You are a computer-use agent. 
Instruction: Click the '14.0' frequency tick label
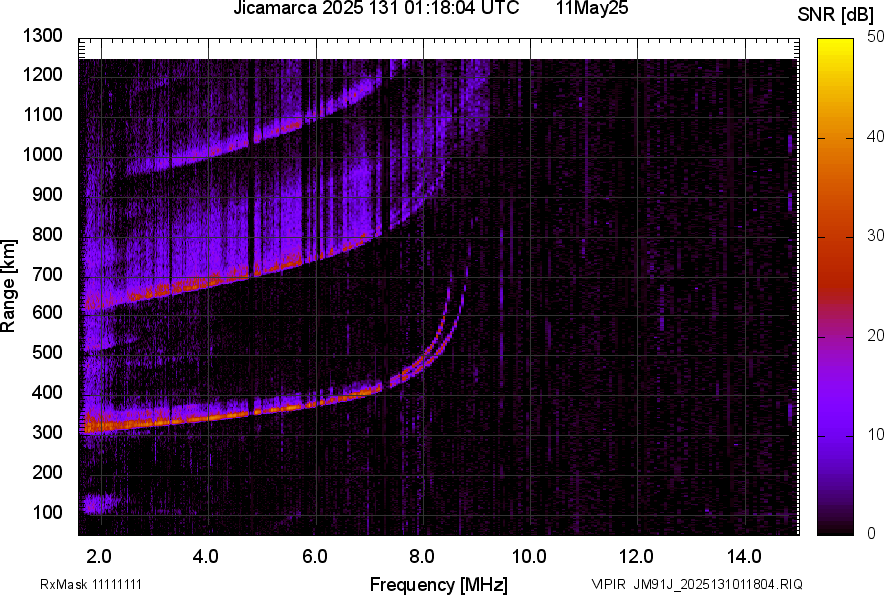click(744, 557)
